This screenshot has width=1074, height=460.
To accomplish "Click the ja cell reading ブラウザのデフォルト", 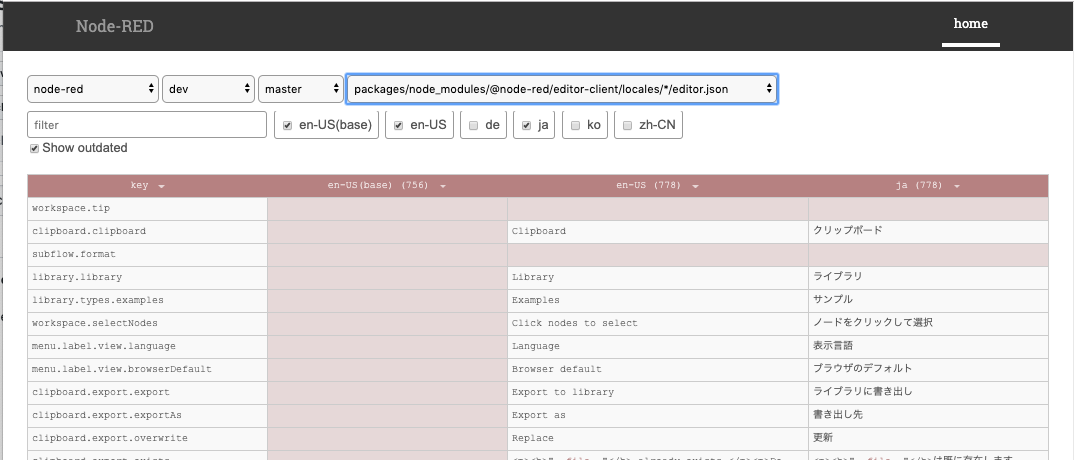I will point(928,370).
